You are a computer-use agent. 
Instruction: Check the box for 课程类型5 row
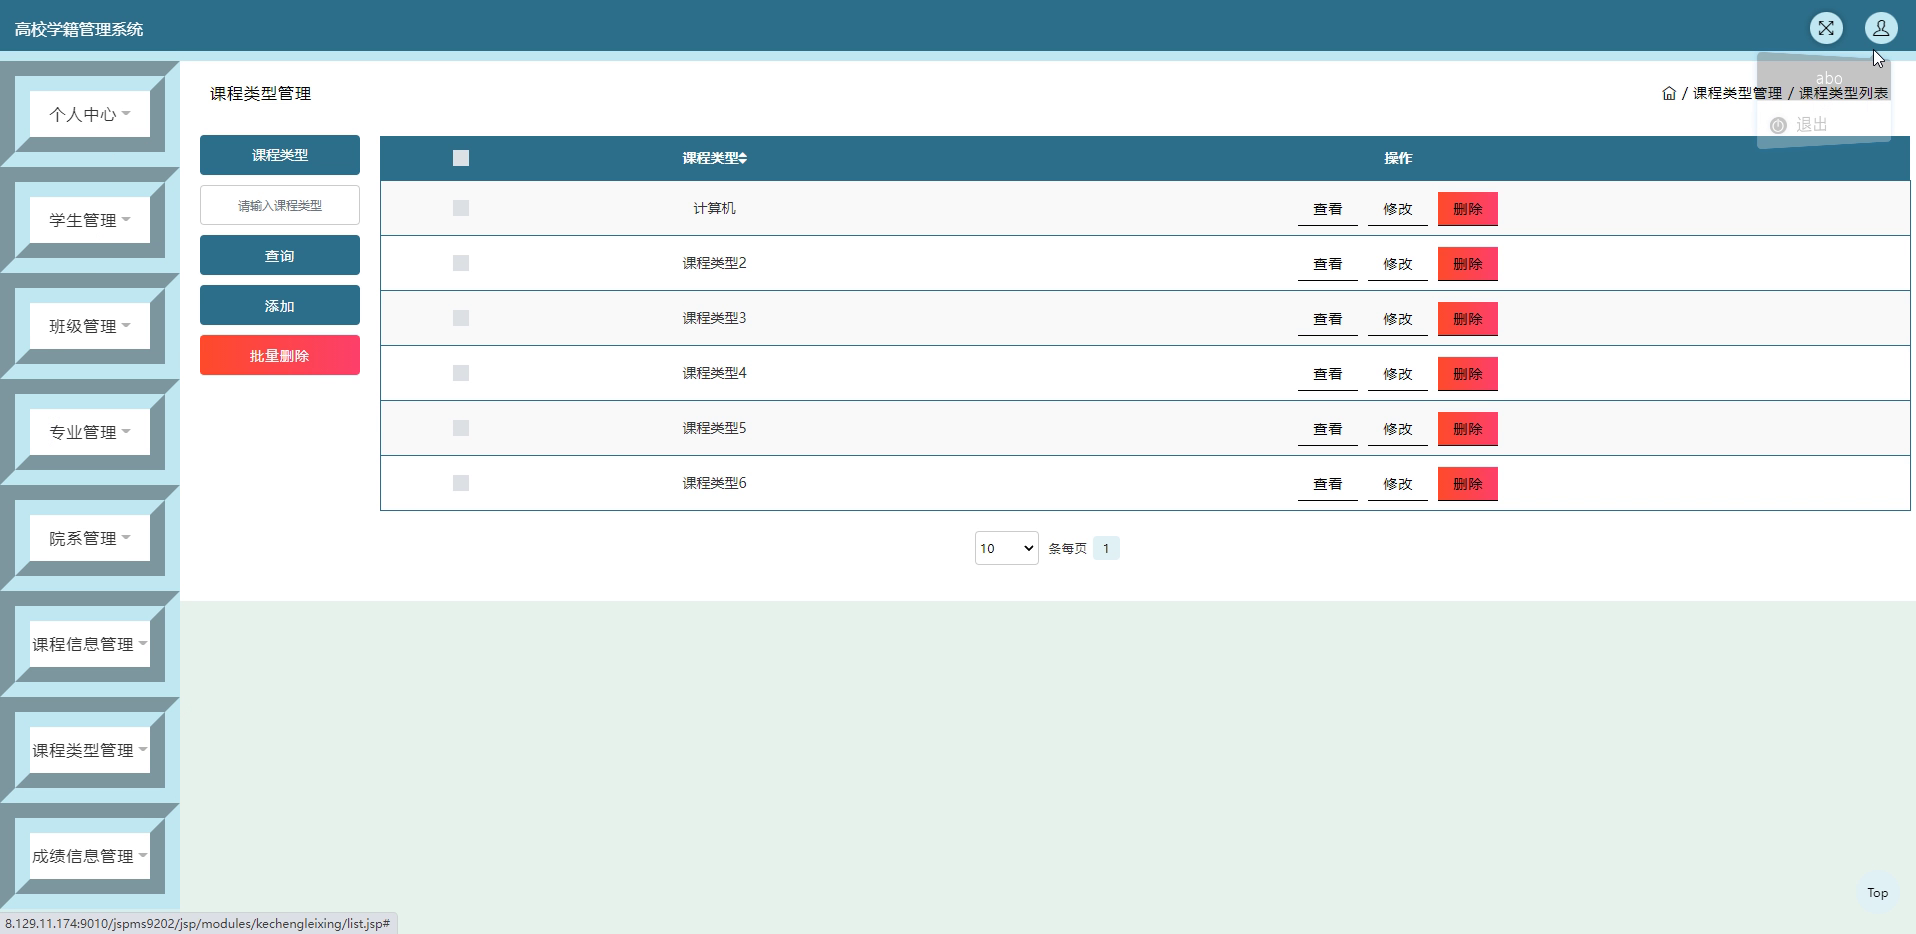point(461,428)
